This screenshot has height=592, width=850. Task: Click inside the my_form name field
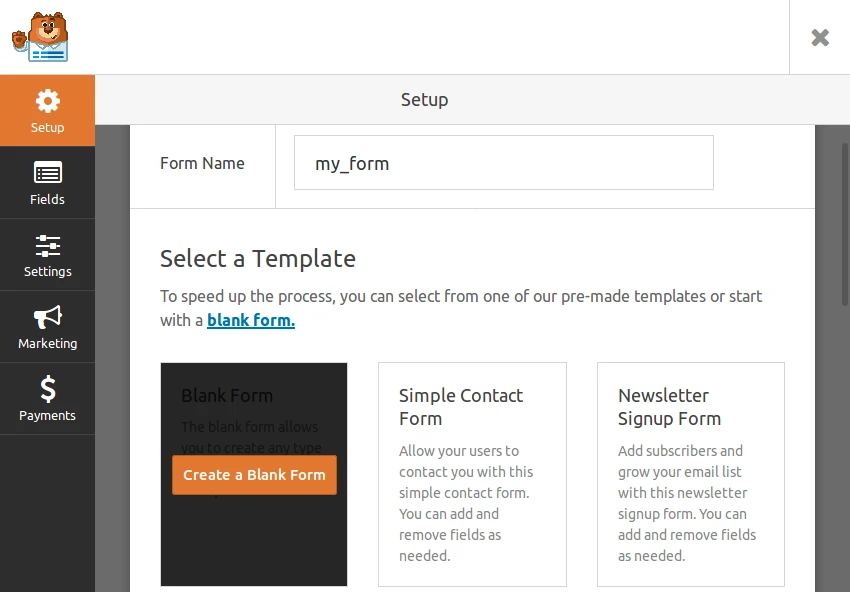tap(504, 163)
